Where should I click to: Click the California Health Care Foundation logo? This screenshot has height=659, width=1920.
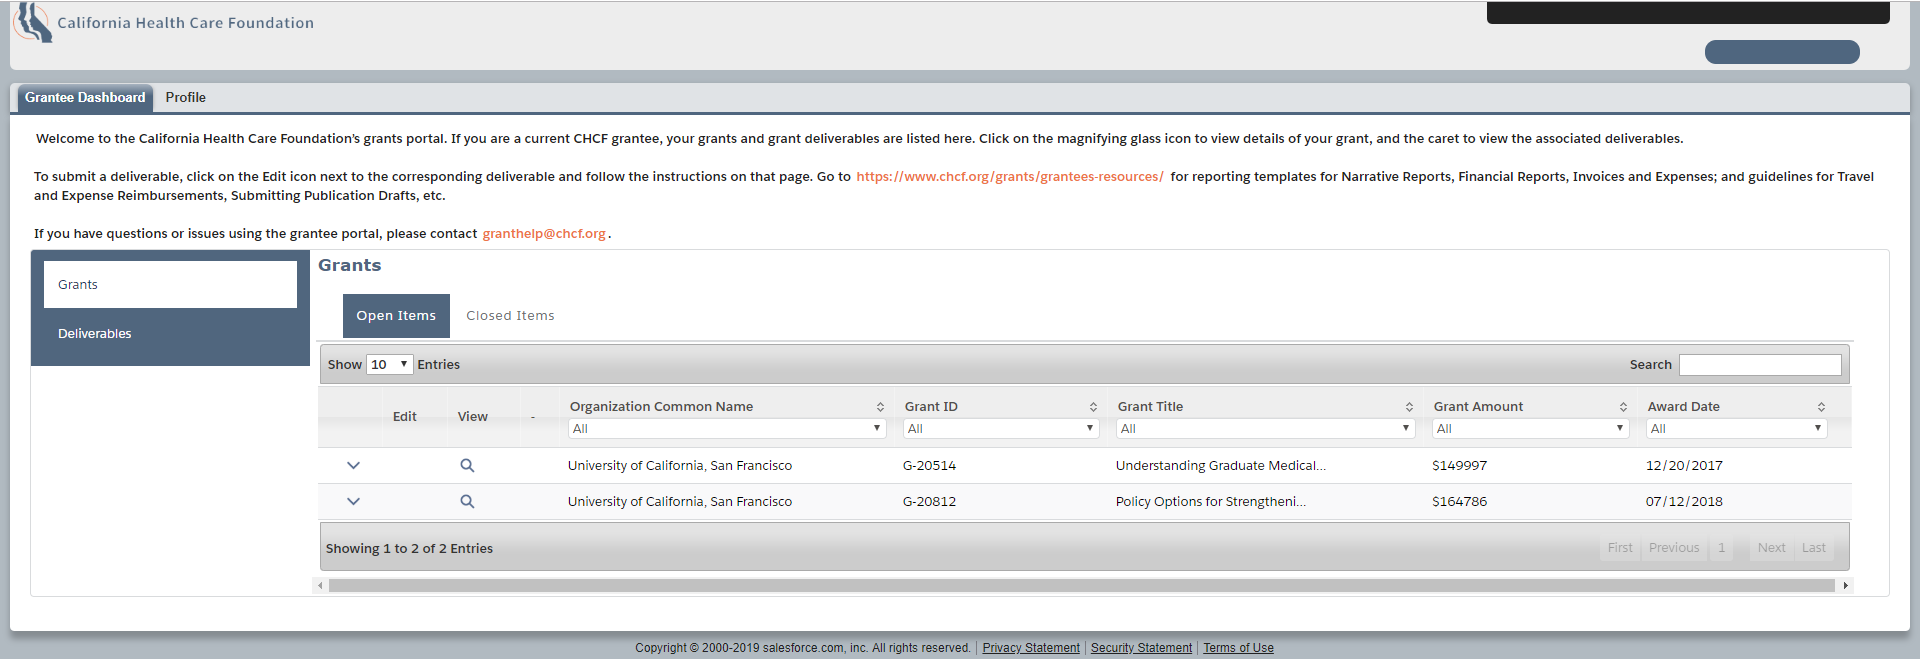163,22
